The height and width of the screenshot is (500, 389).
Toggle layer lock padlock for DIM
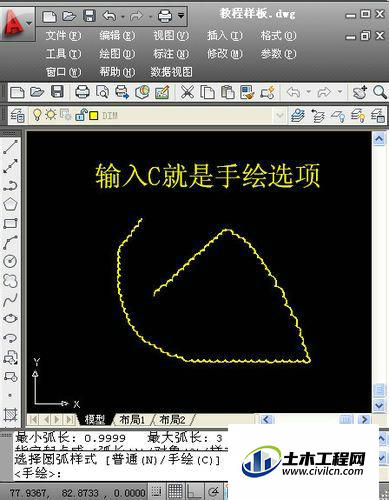point(80,115)
